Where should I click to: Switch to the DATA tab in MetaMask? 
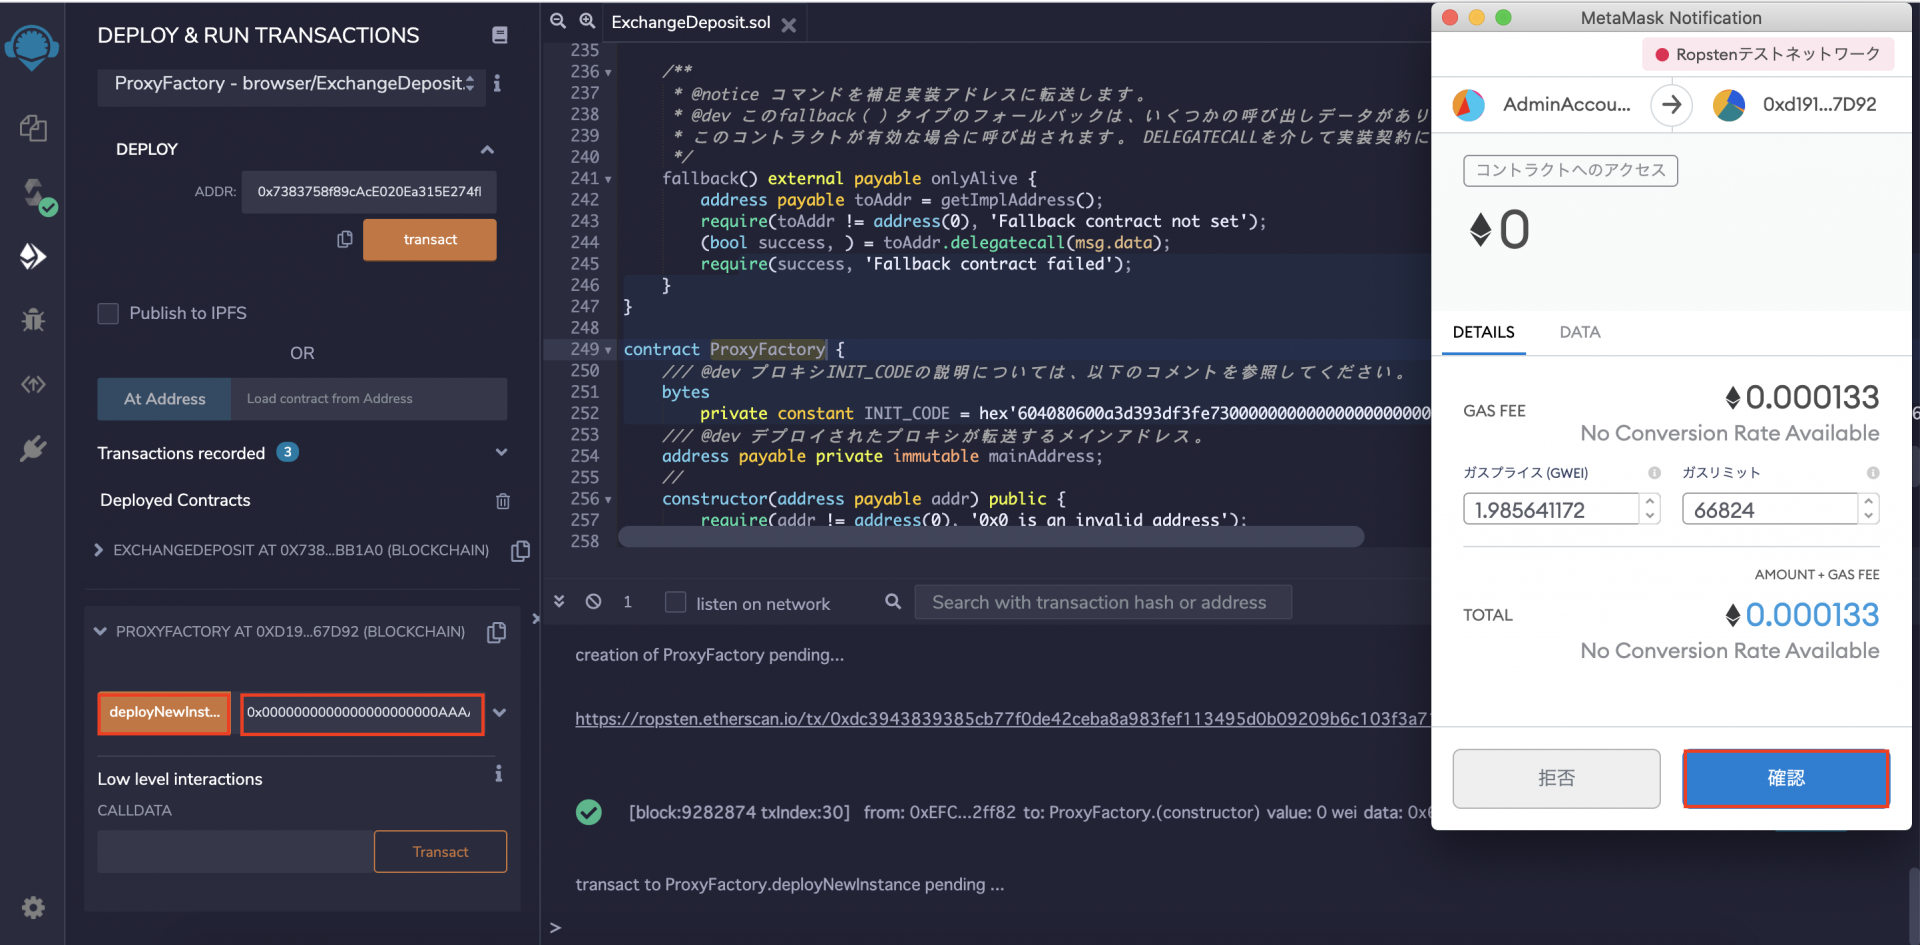tap(1580, 332)
